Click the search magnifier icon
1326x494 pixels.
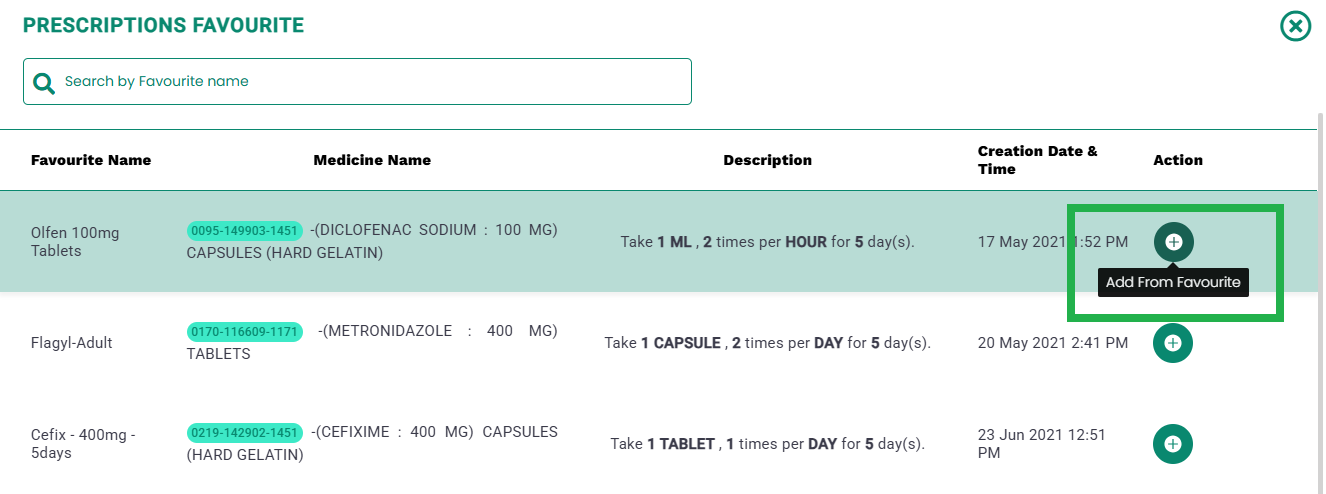43,83
